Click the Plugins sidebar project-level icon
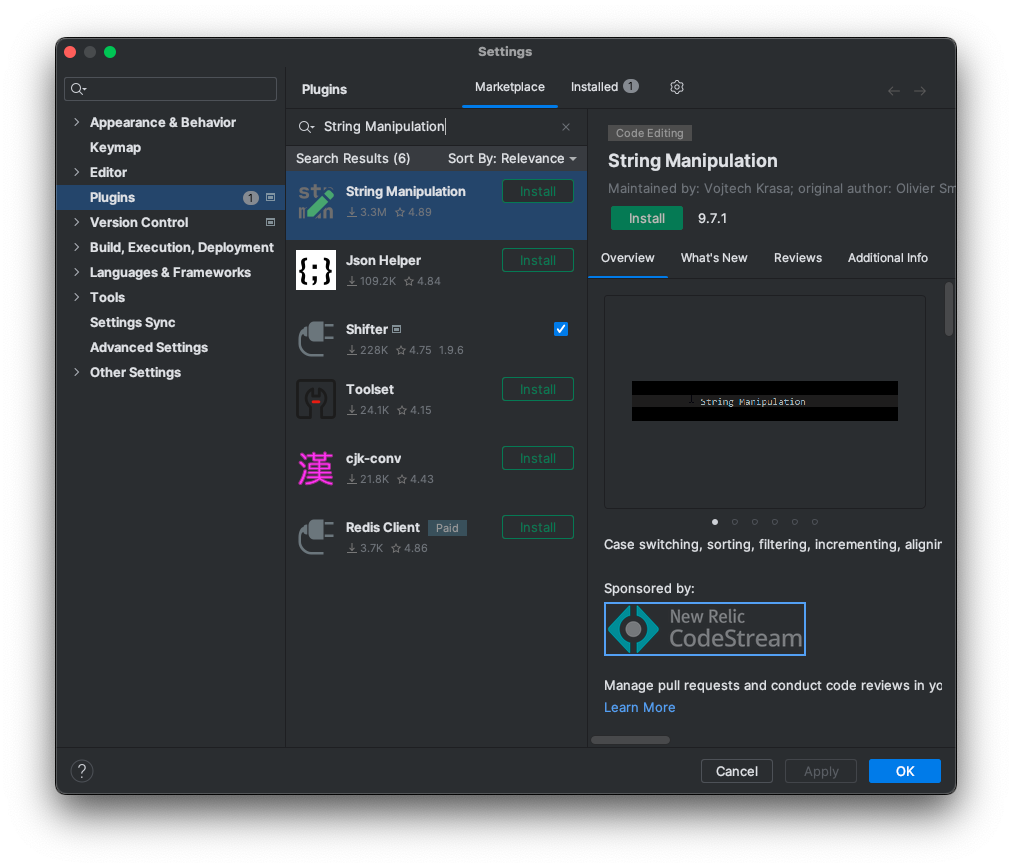 [270, 197]
